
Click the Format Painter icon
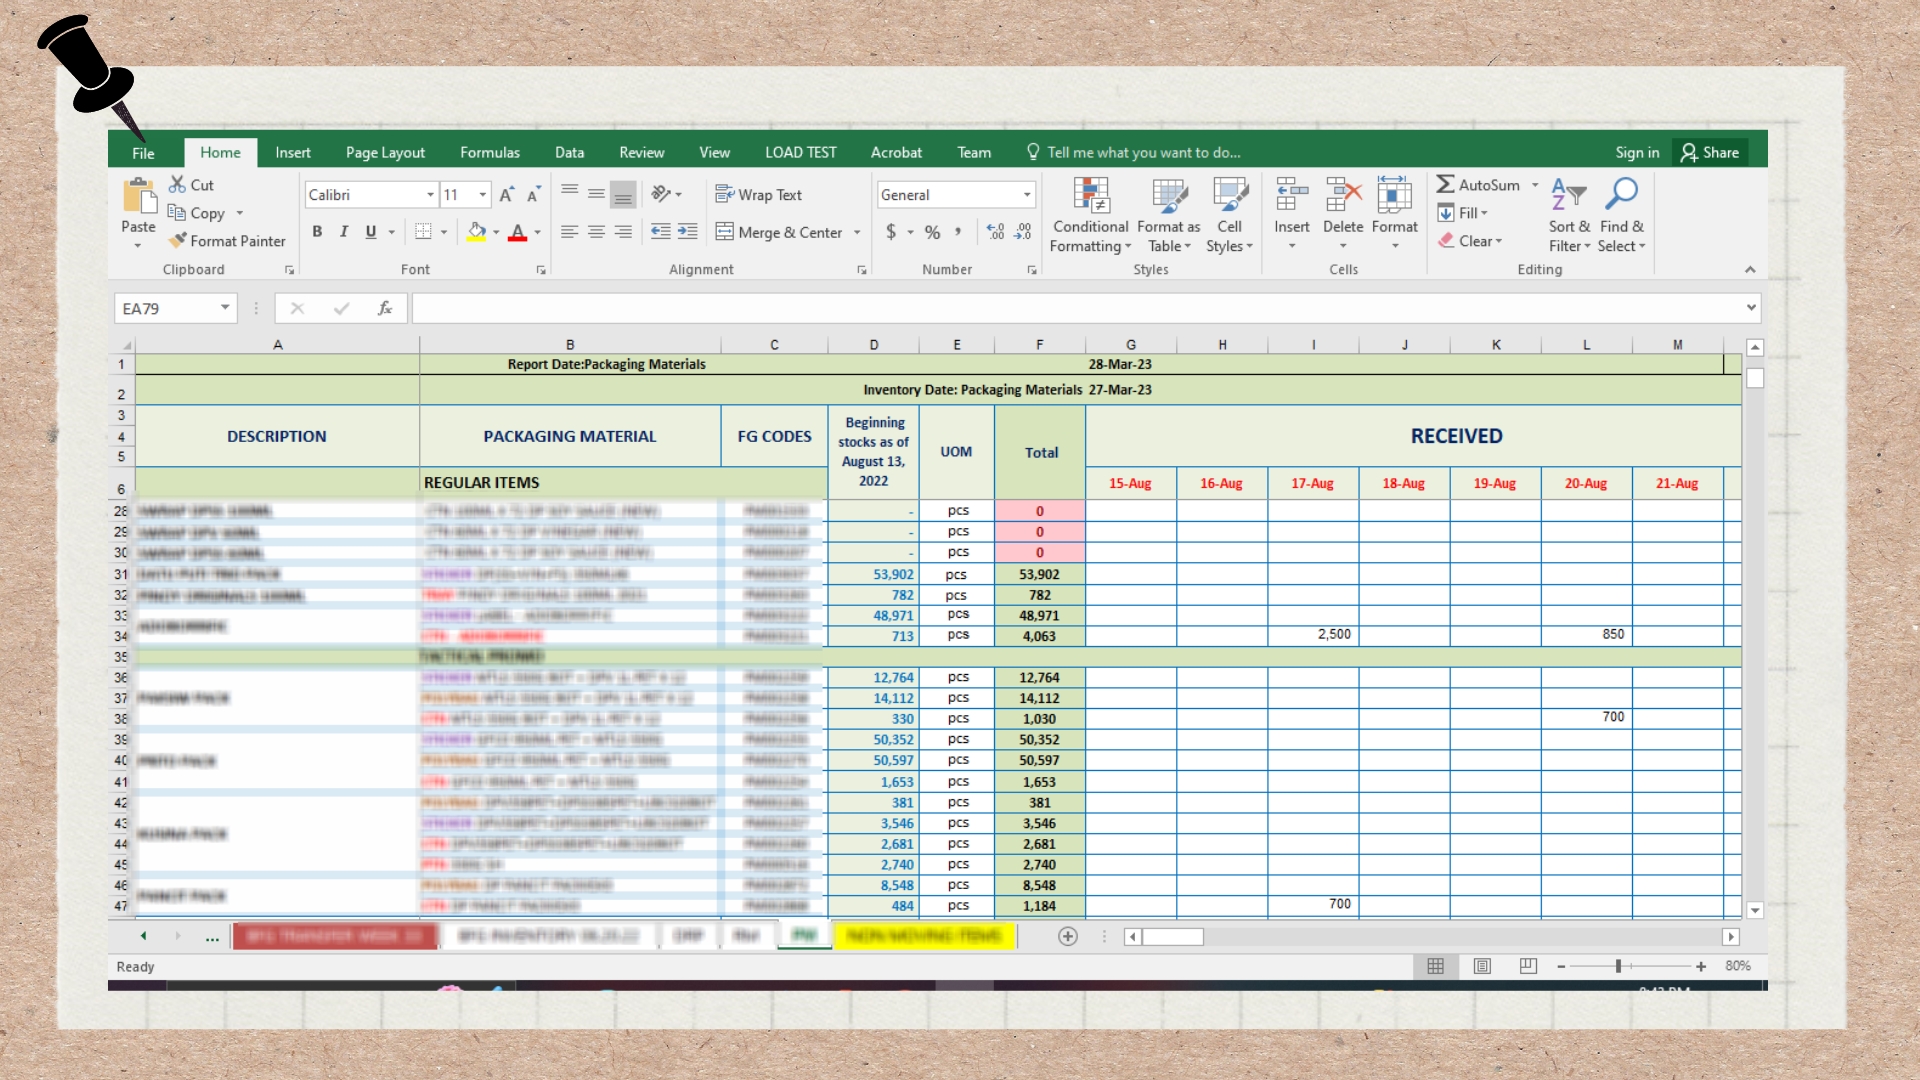(178, 241)
